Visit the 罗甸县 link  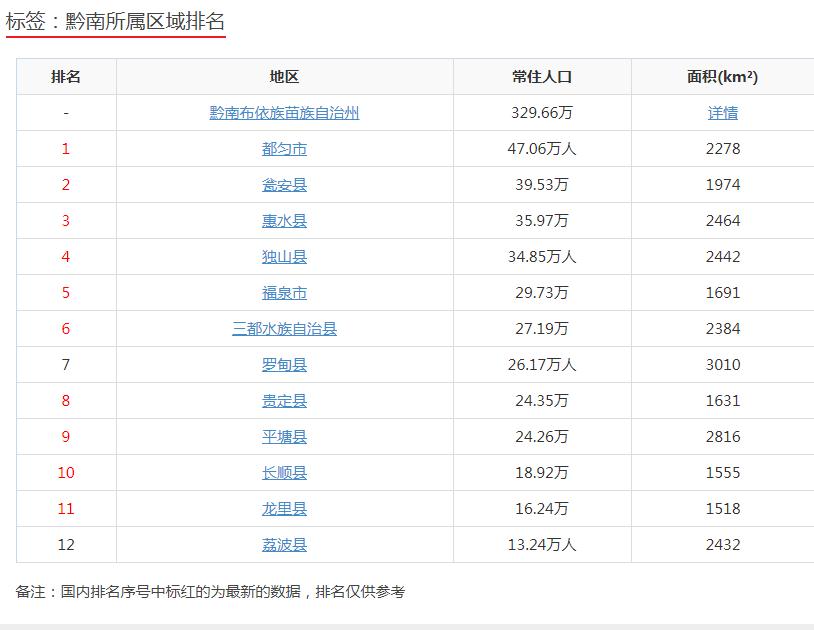coord(284,365)
